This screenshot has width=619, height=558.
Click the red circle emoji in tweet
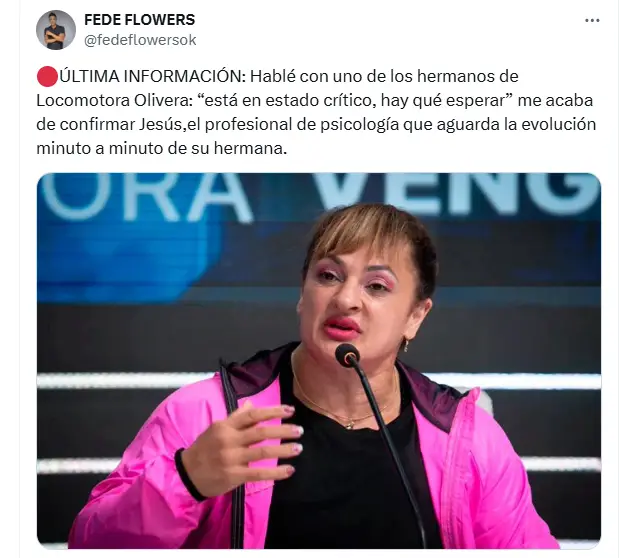click(x=47, y=77)
